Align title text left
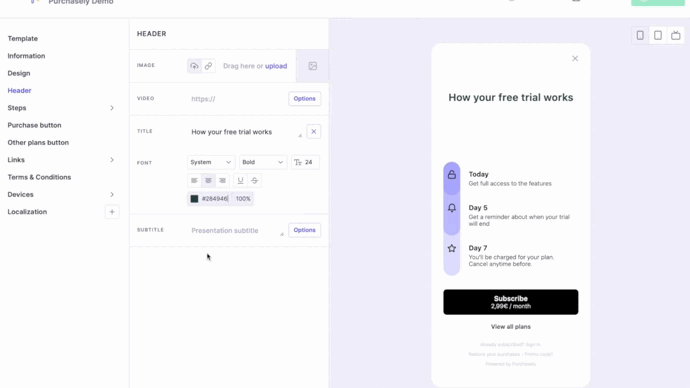690x388 pixels. (194, 180)
